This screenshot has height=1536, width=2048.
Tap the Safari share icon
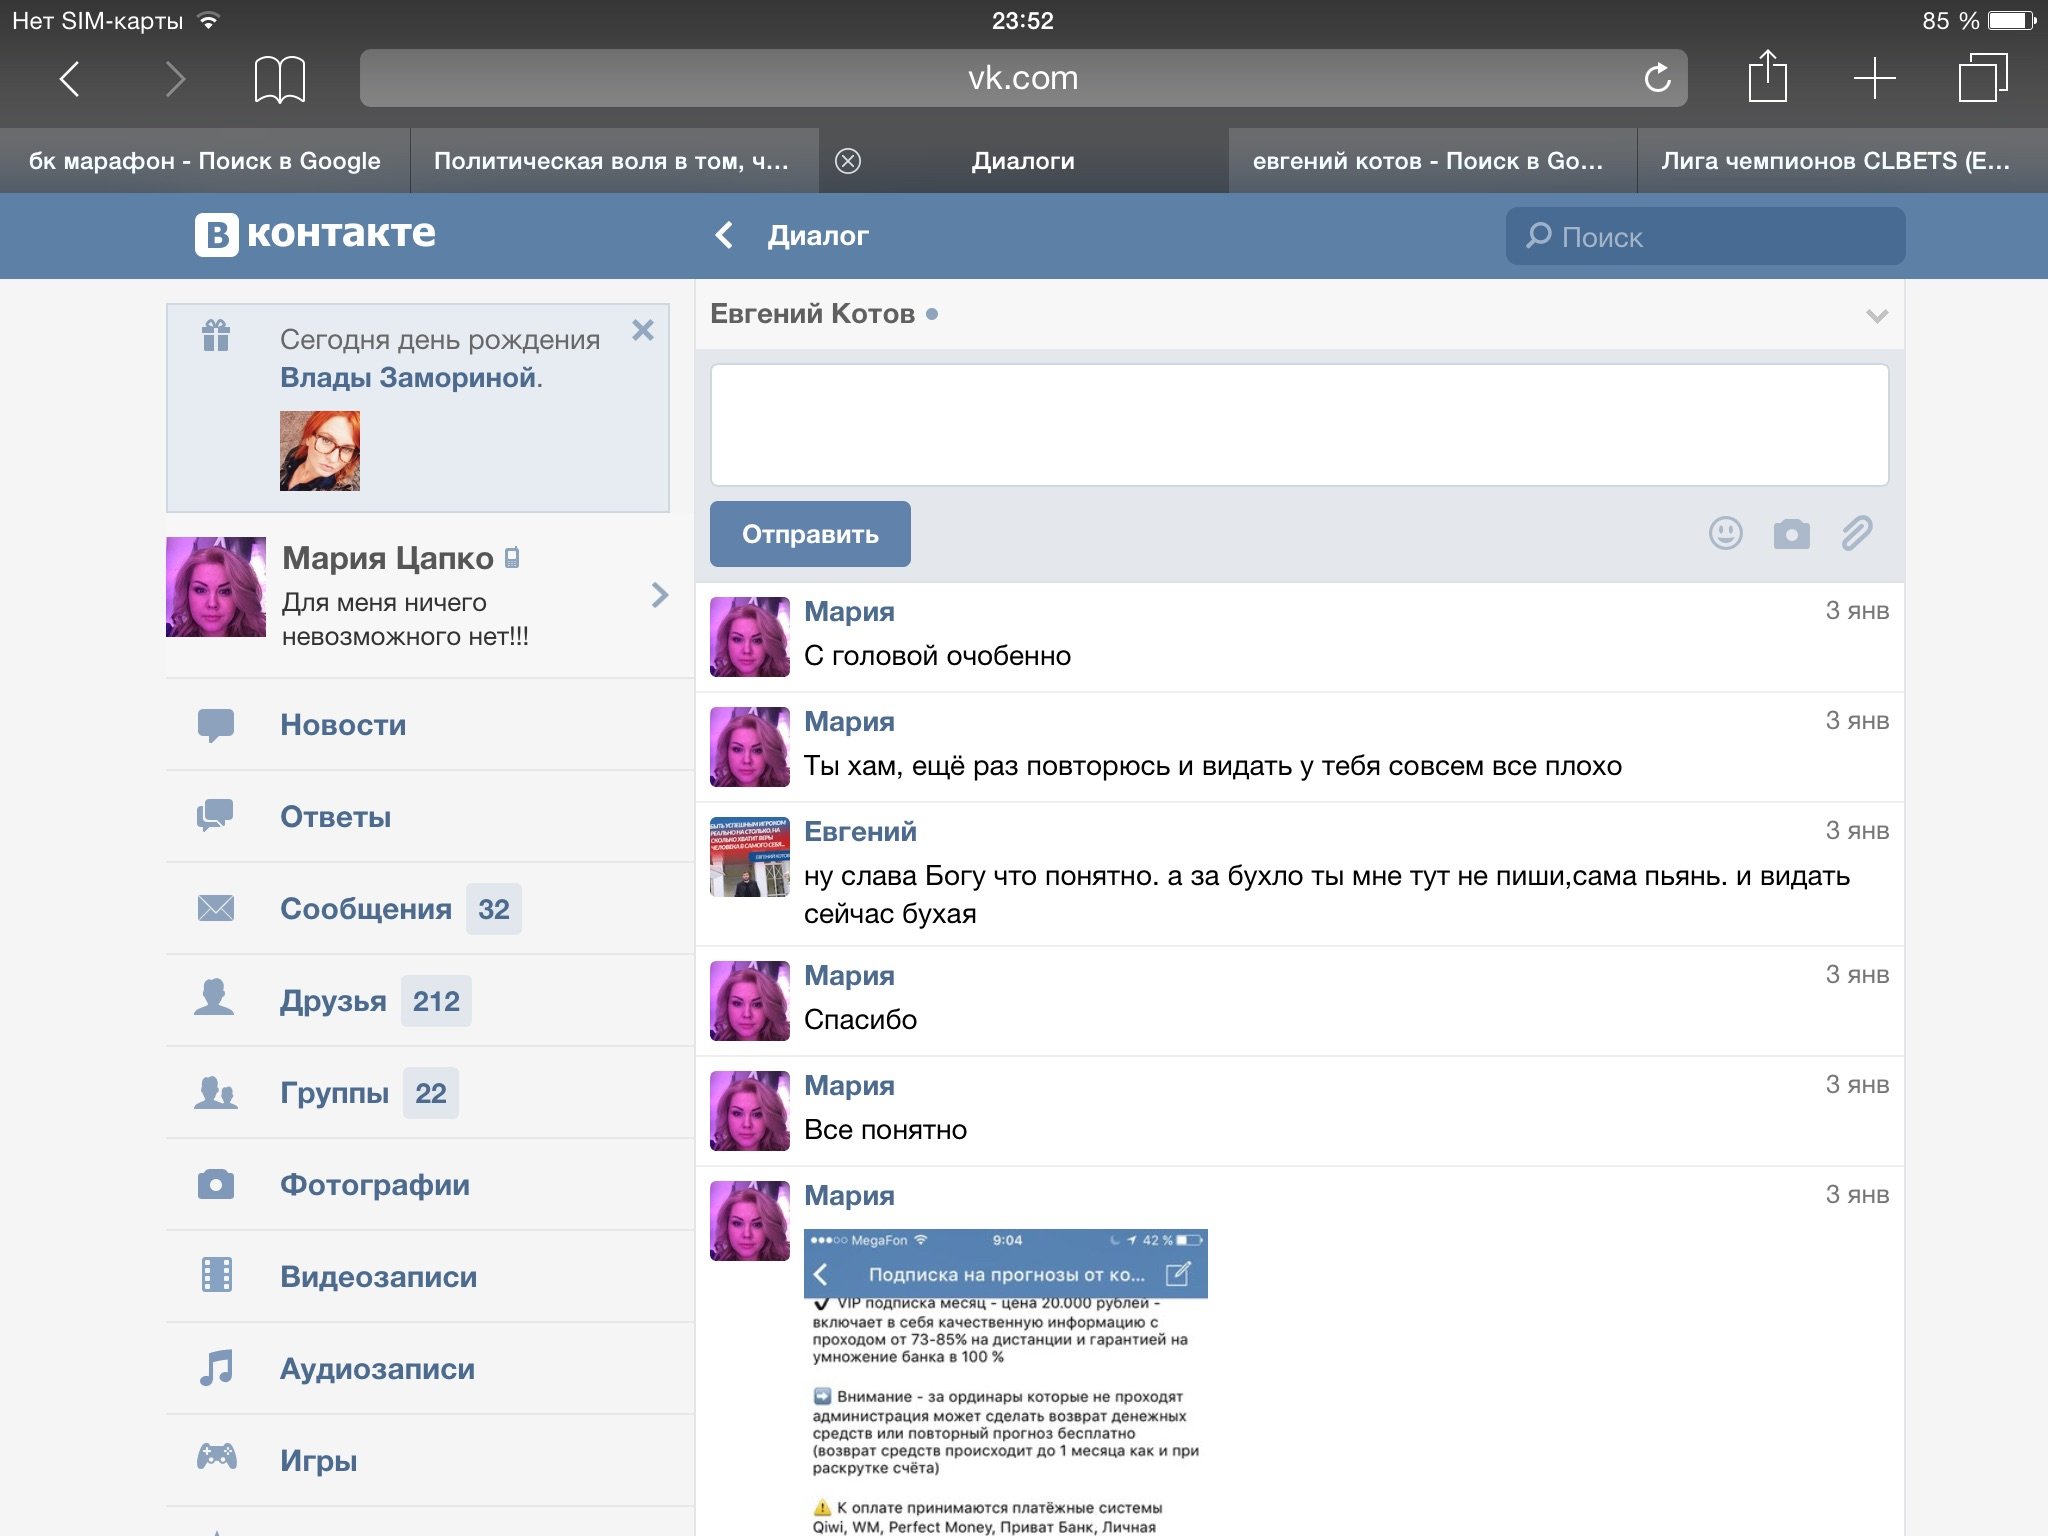[1767, 77]
